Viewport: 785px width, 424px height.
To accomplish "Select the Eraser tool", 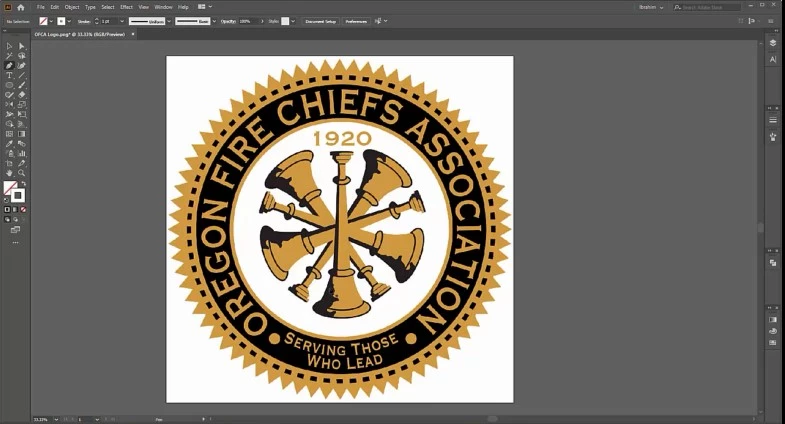I will click(x=22, y=95).
